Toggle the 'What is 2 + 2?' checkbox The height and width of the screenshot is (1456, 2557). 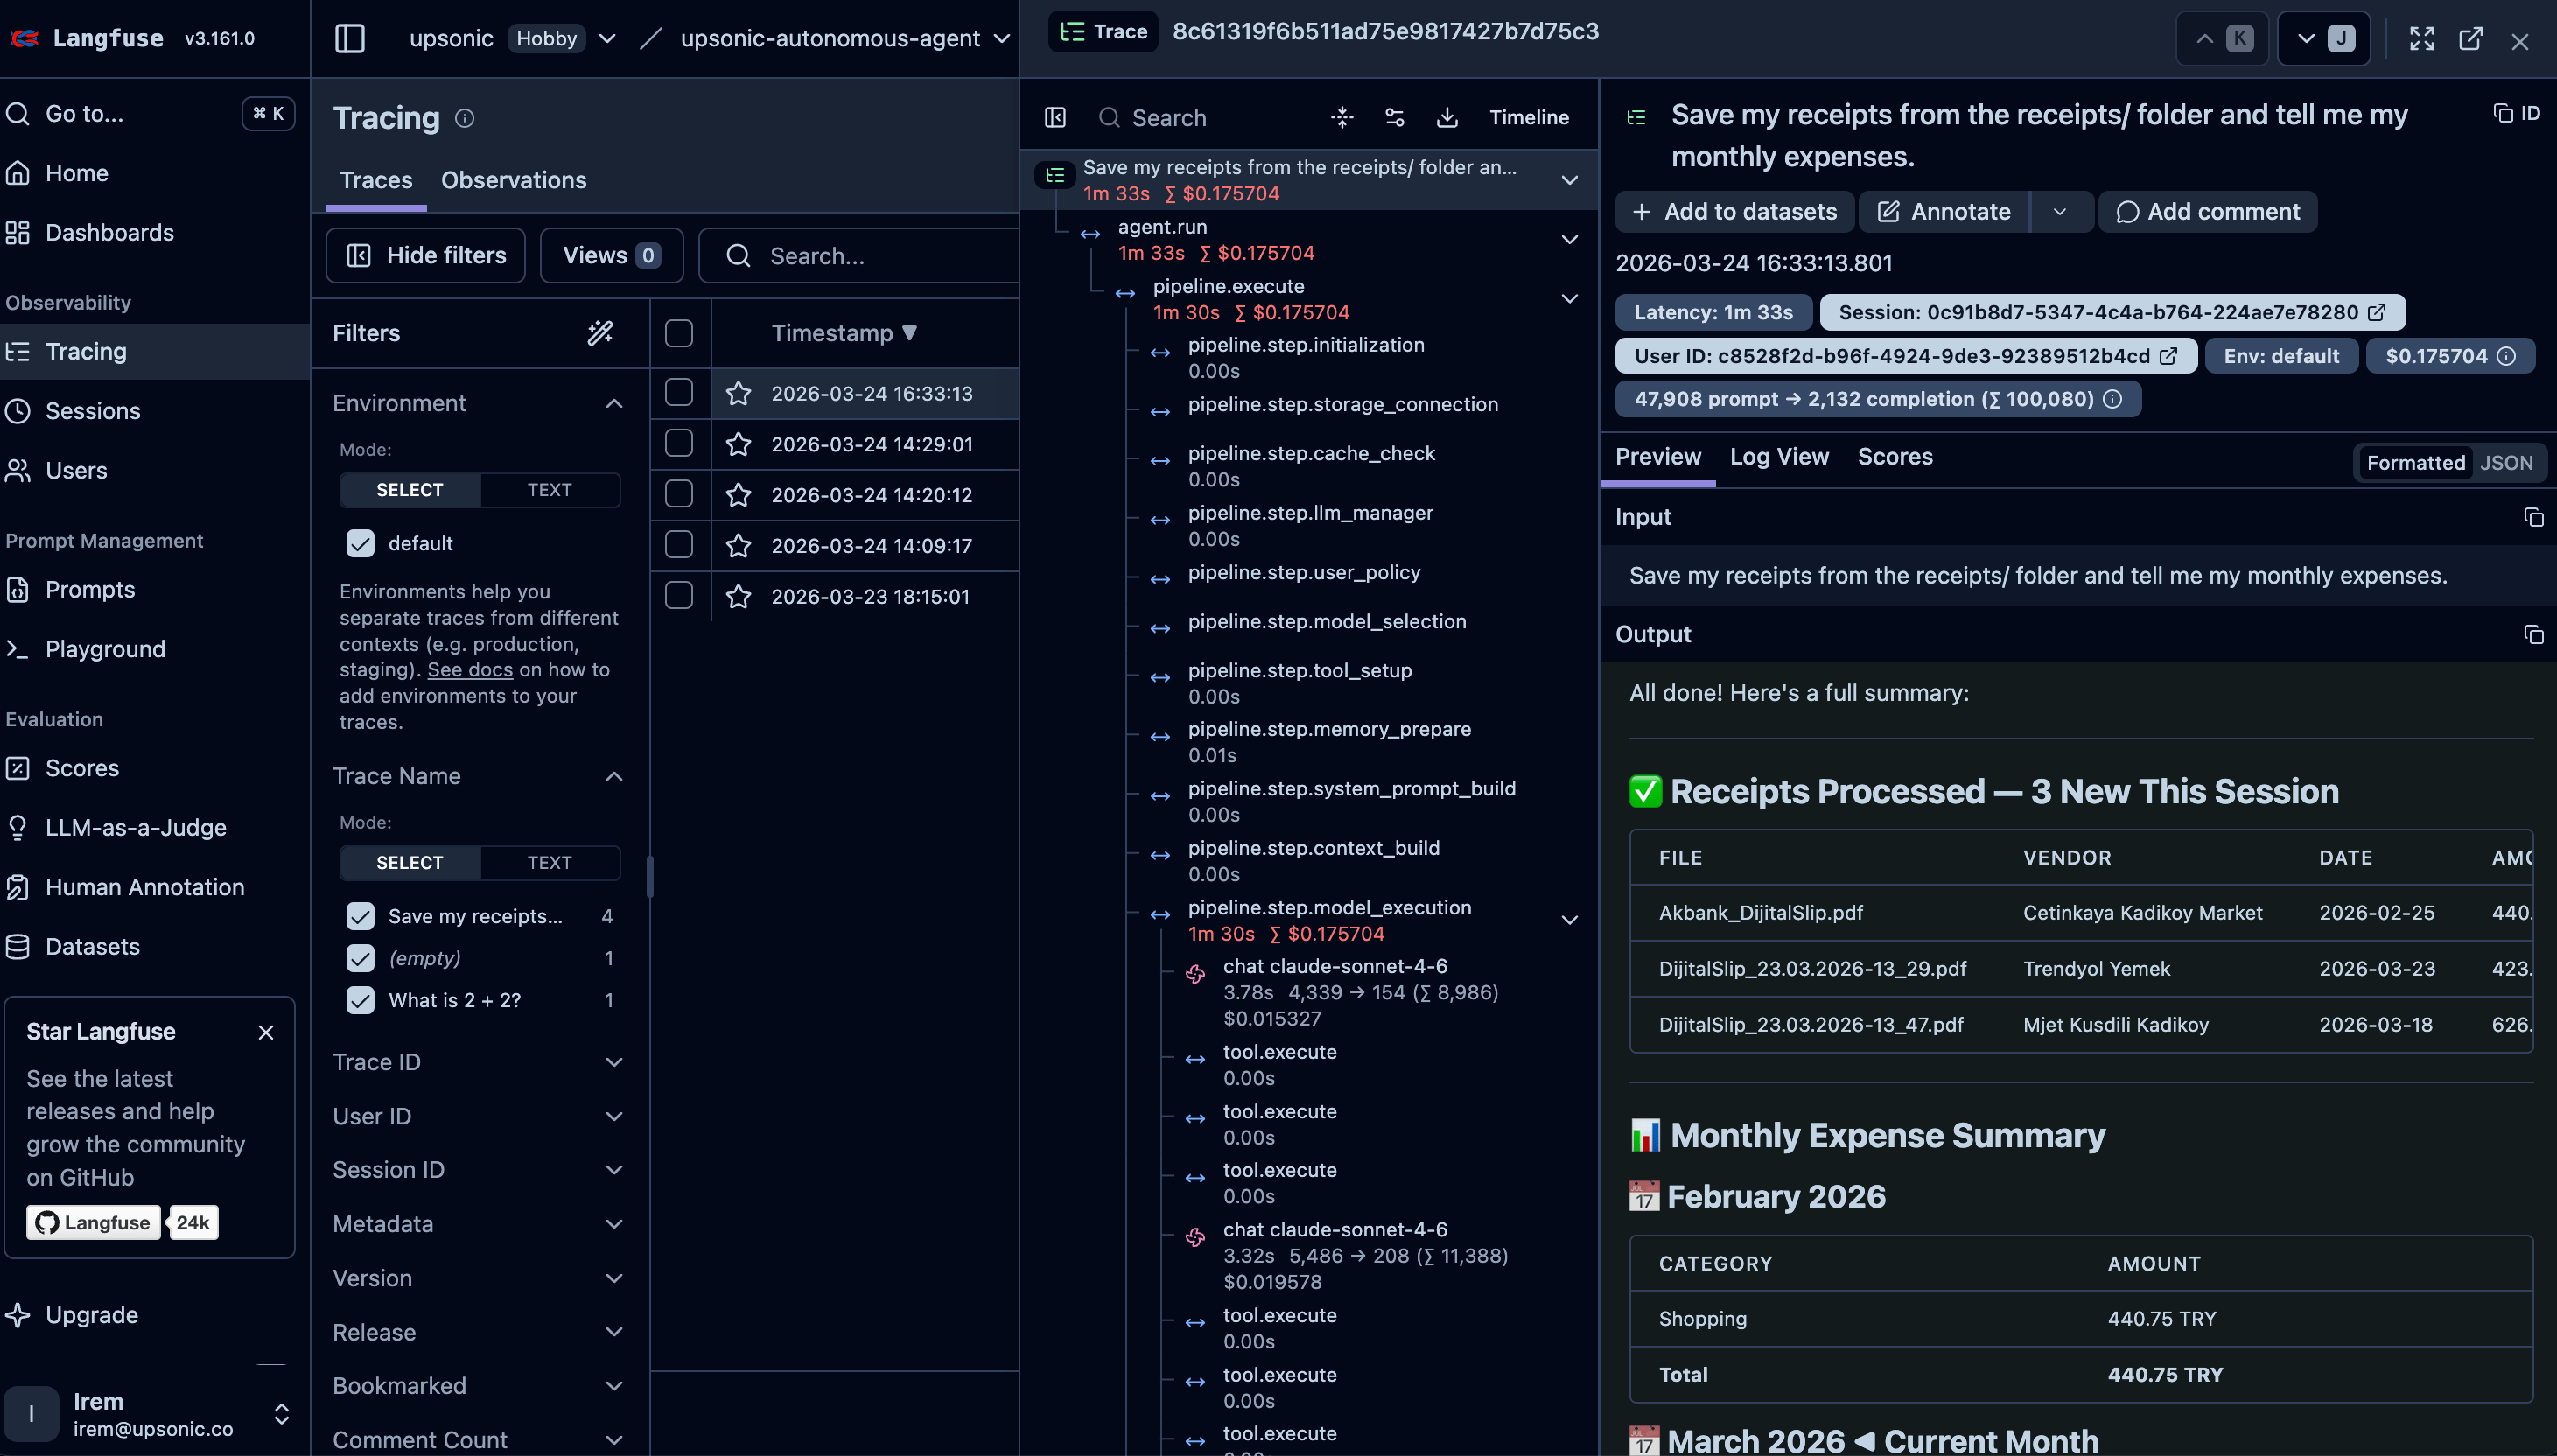coord(360,1000)
